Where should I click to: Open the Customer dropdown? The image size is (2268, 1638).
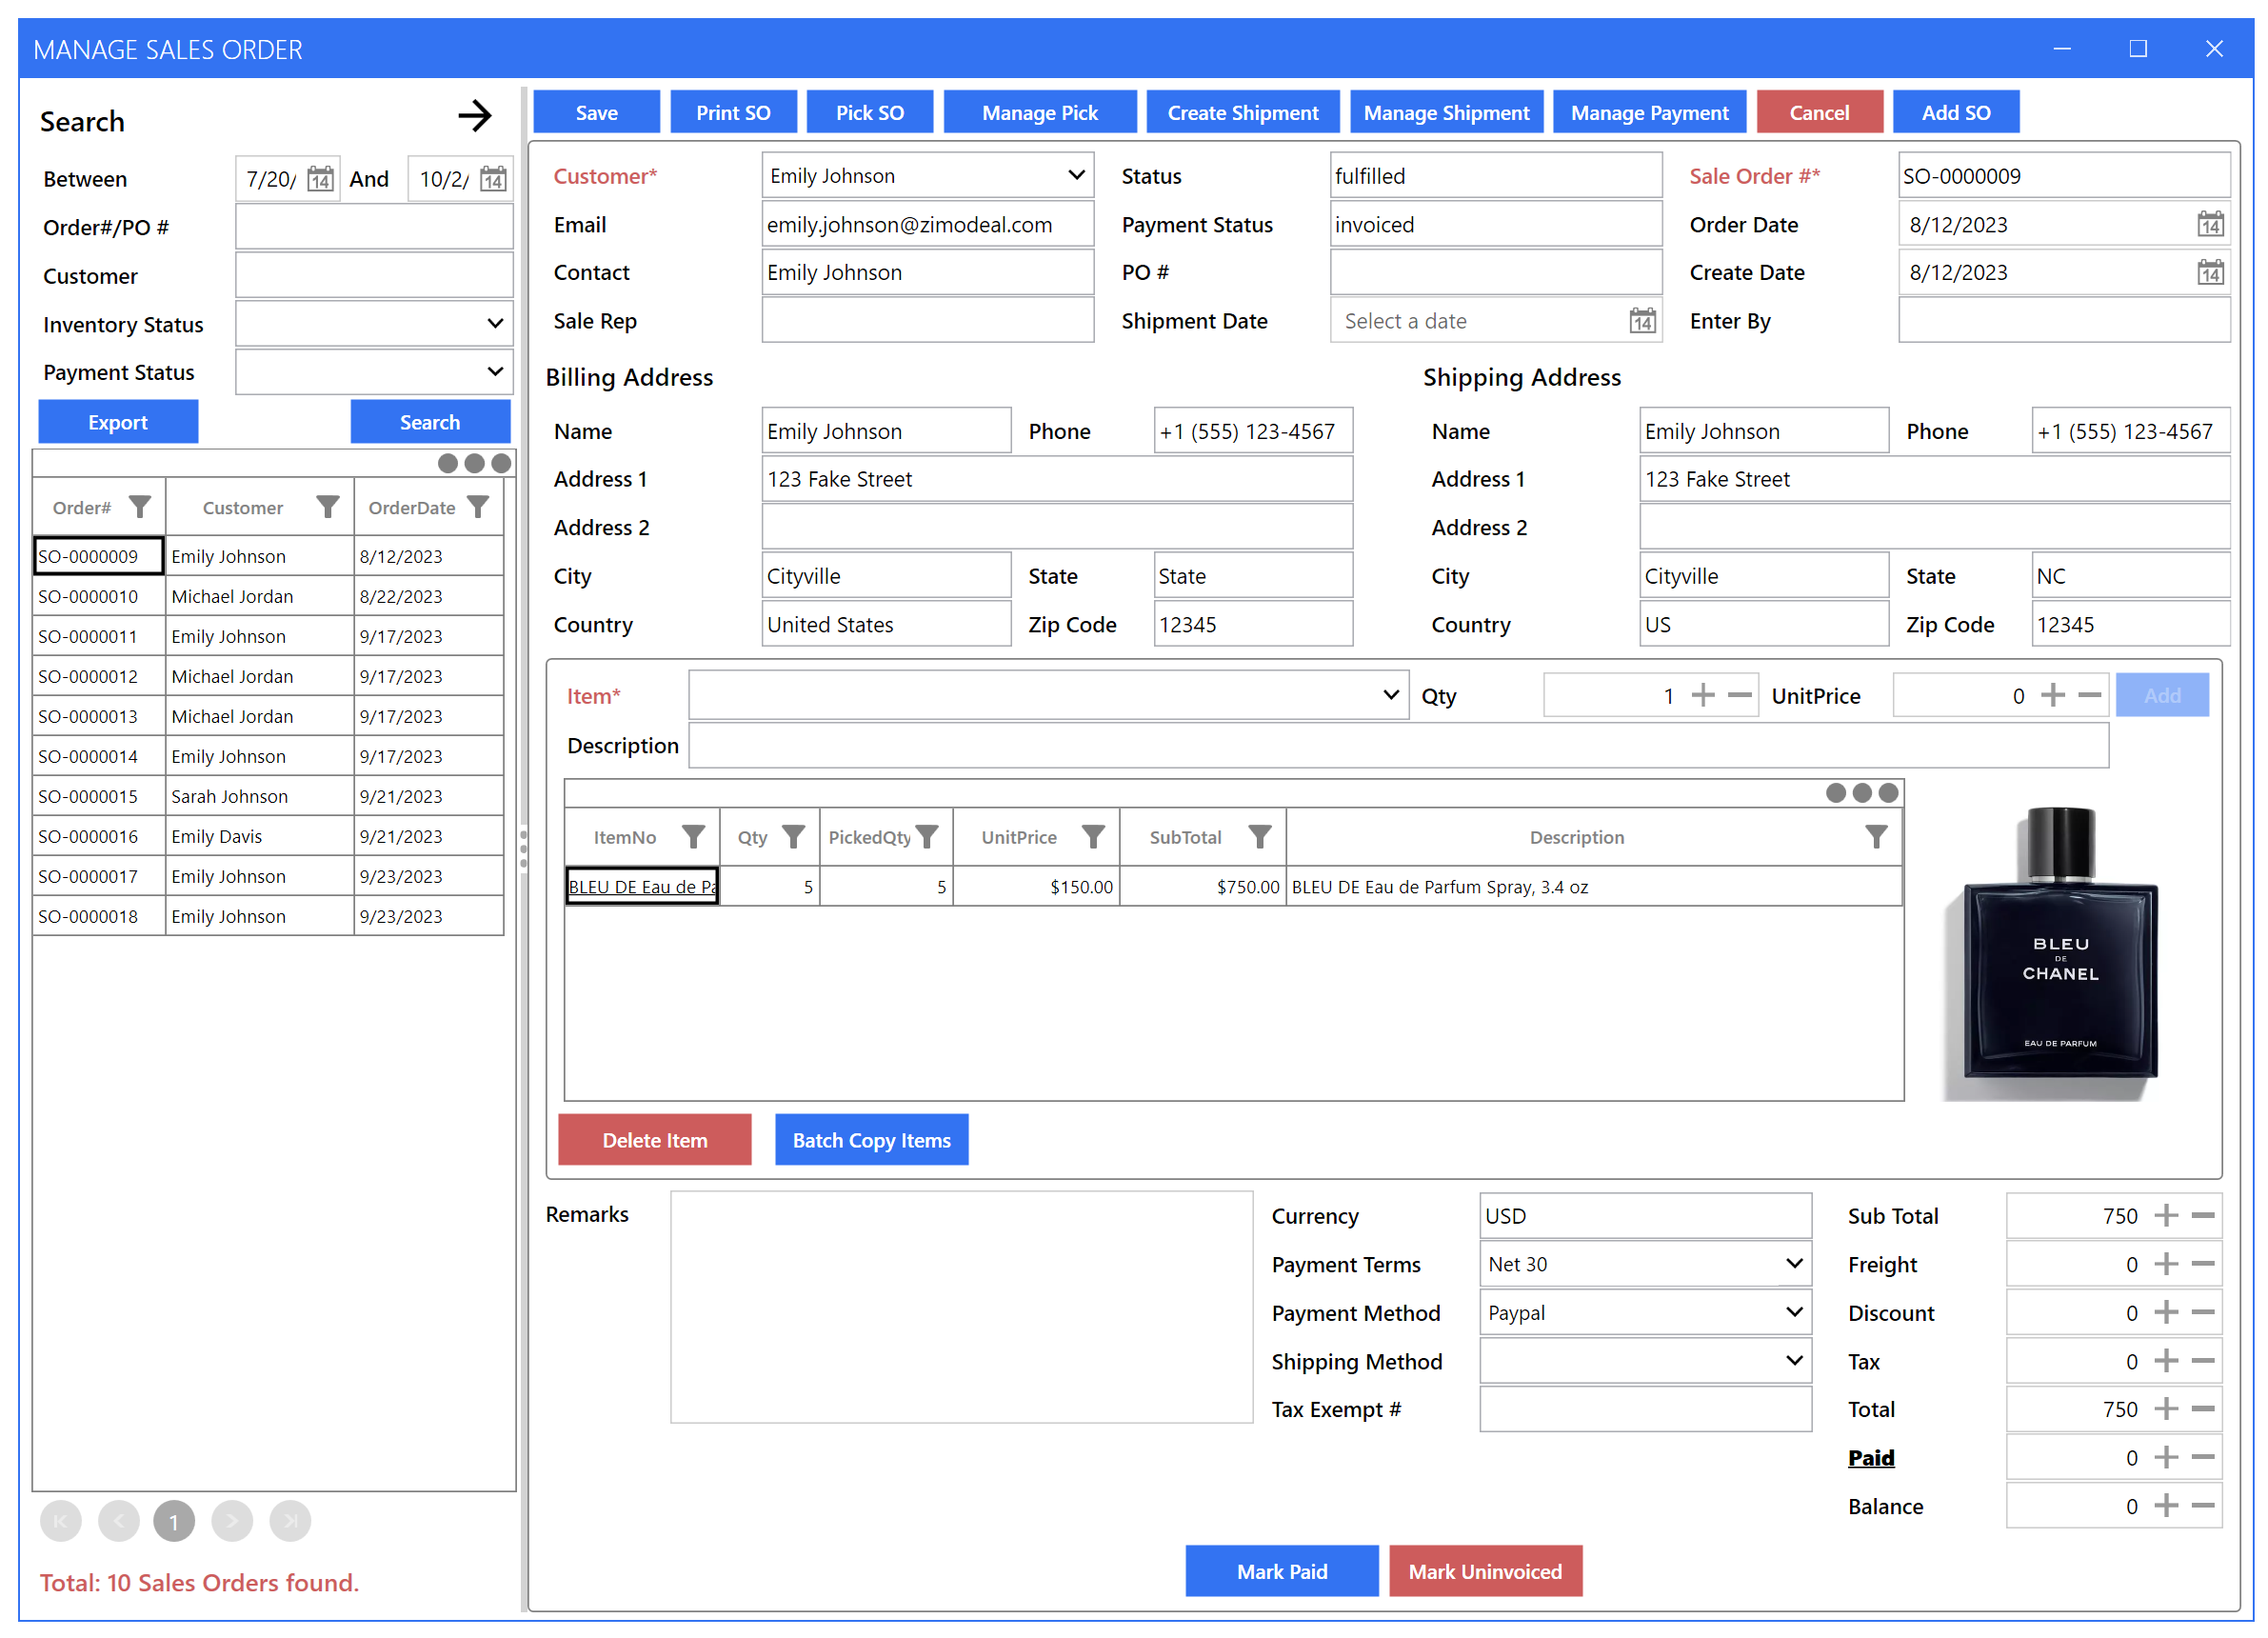tap(1076, 175)
